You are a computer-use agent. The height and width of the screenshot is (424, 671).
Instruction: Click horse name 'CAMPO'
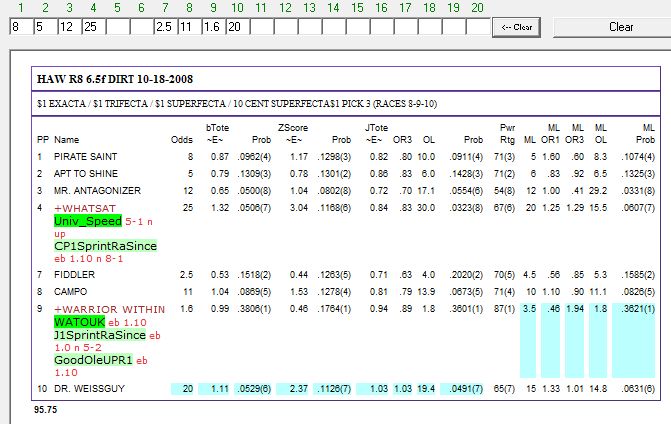[x=70, y=292]
